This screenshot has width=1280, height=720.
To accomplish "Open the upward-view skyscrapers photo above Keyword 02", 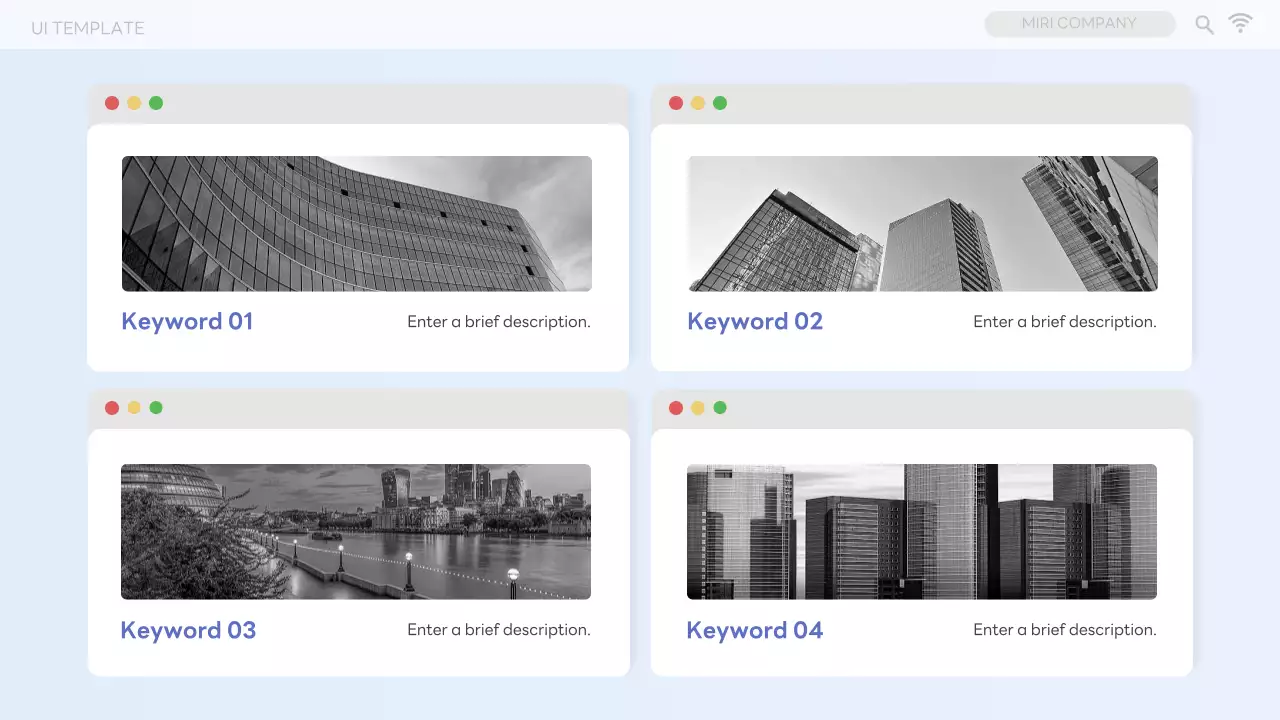I will (922, 224).
